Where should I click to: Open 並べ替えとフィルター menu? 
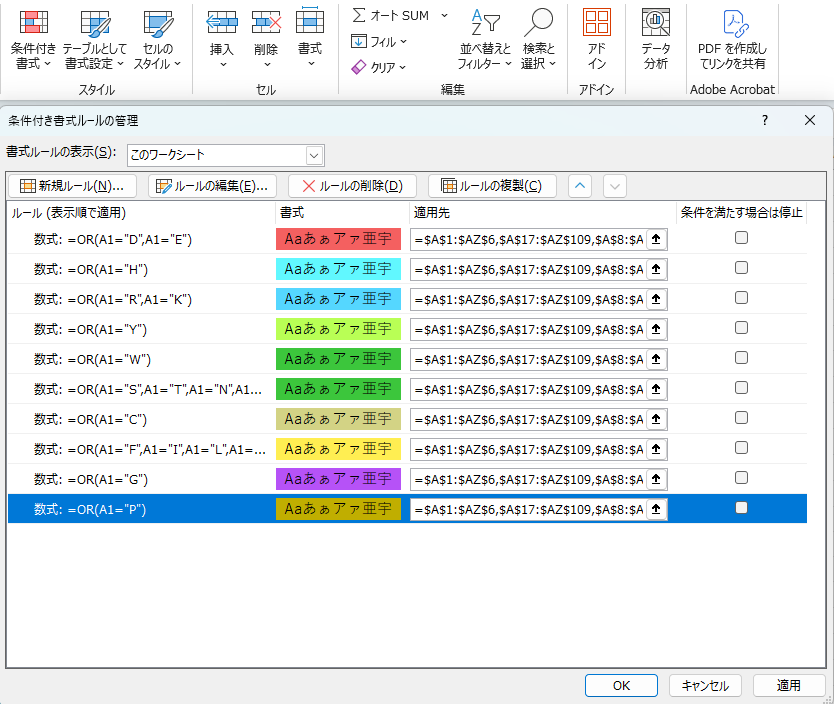pyautogui.click(x=485, y=40)
